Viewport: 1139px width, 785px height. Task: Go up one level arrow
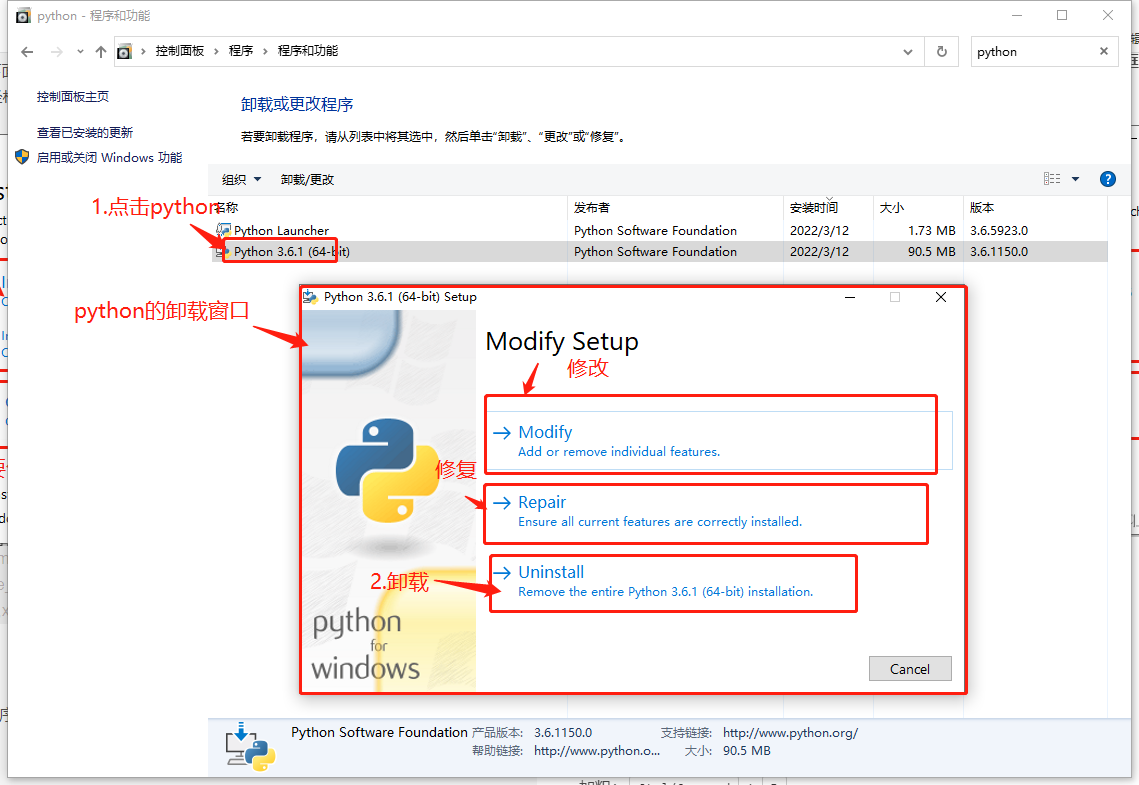coord(101,52)
